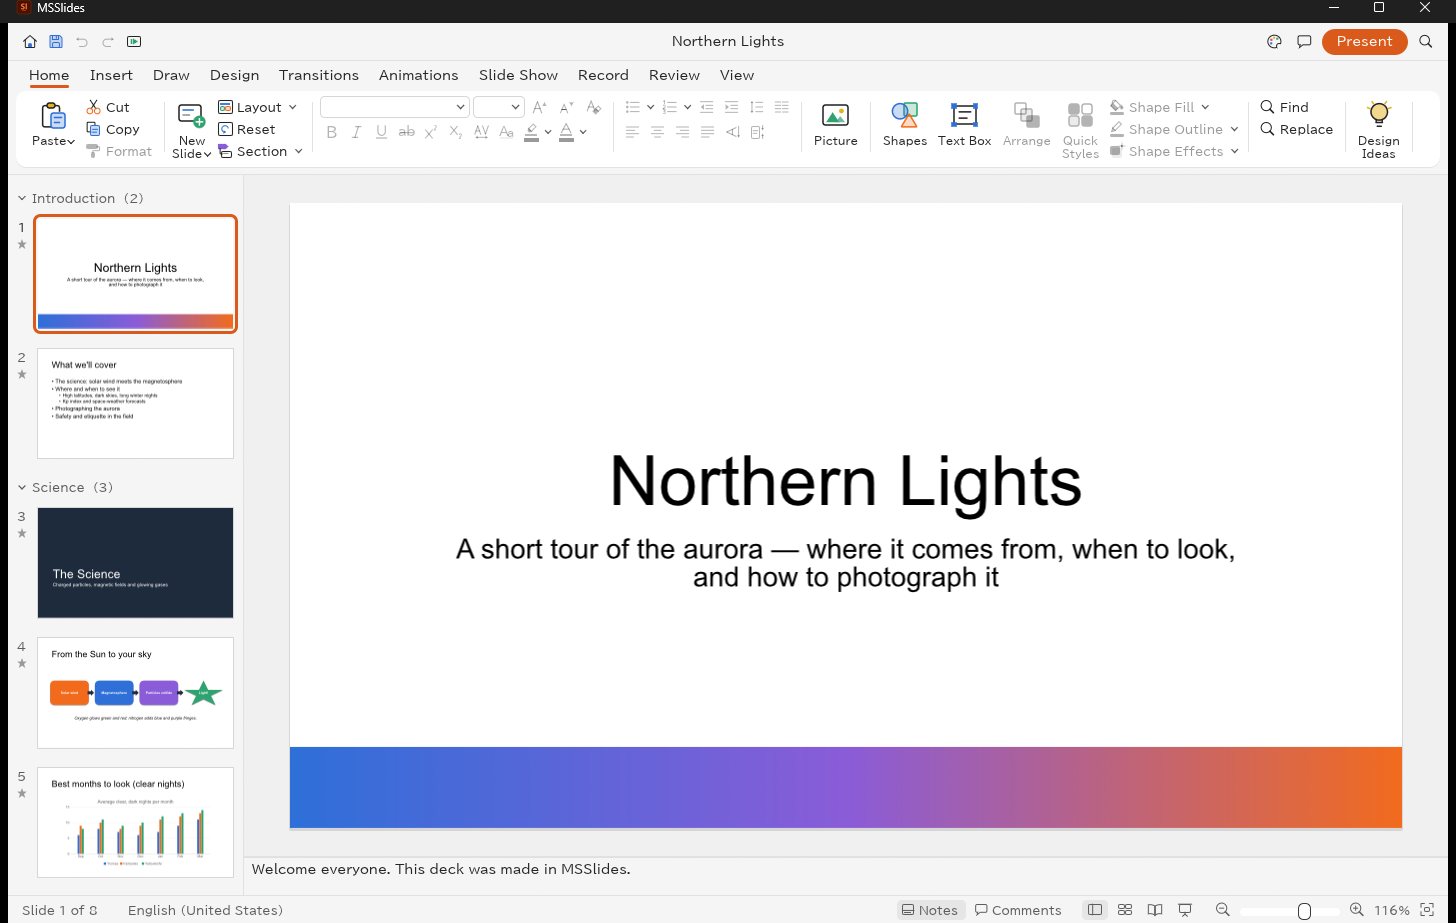
Task: Open the Review tab
Action: pos(674,75)
